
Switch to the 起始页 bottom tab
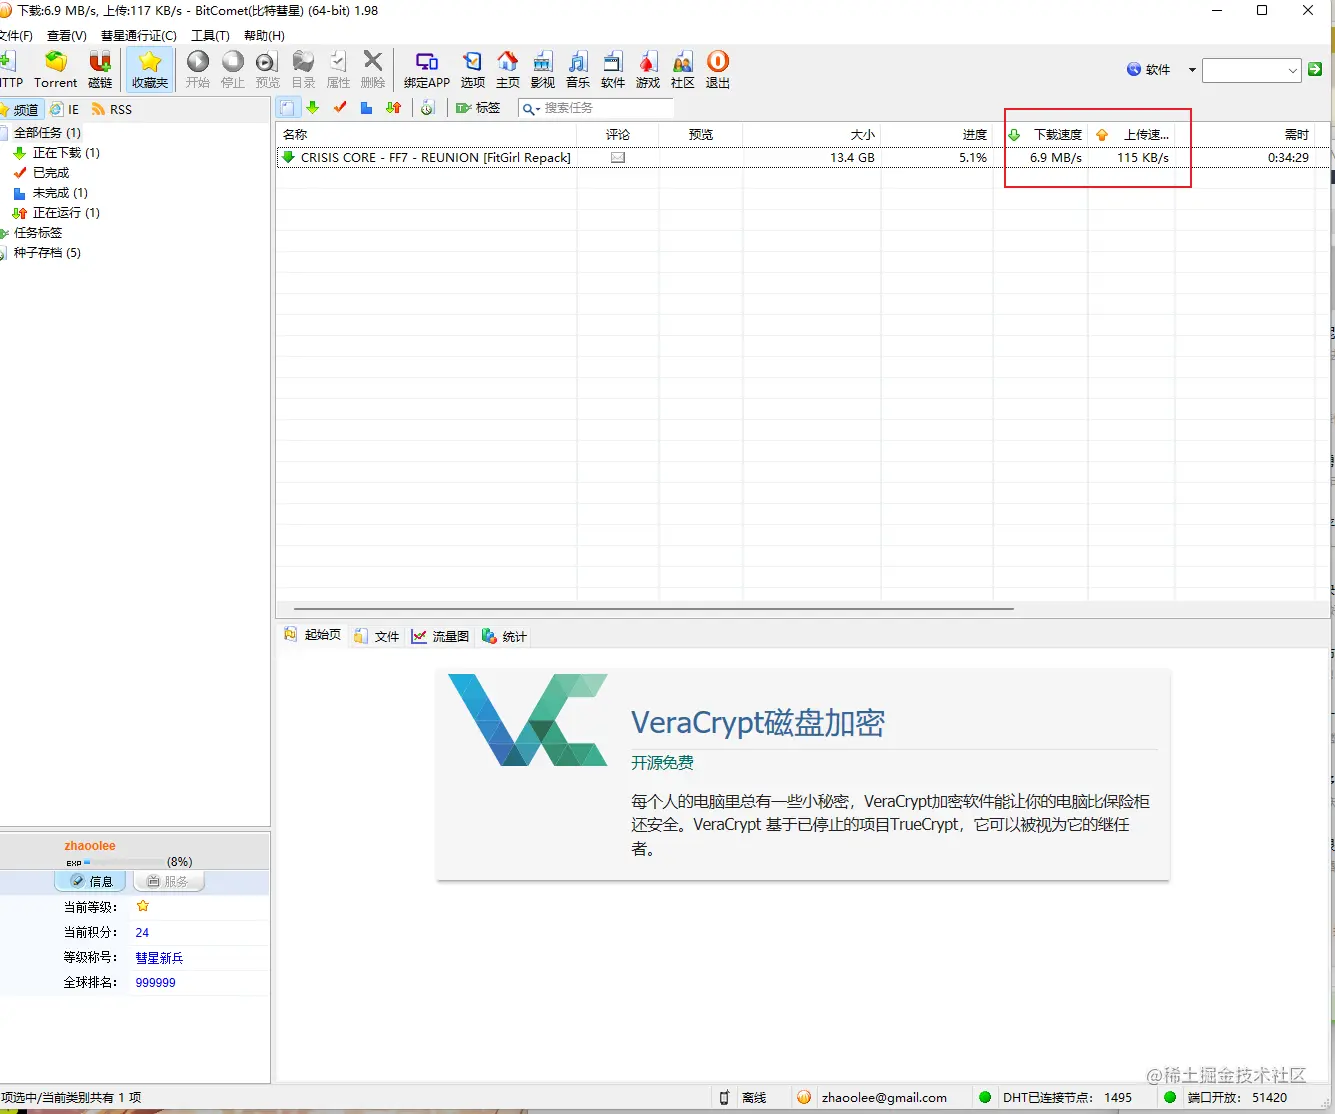(313, 635)
